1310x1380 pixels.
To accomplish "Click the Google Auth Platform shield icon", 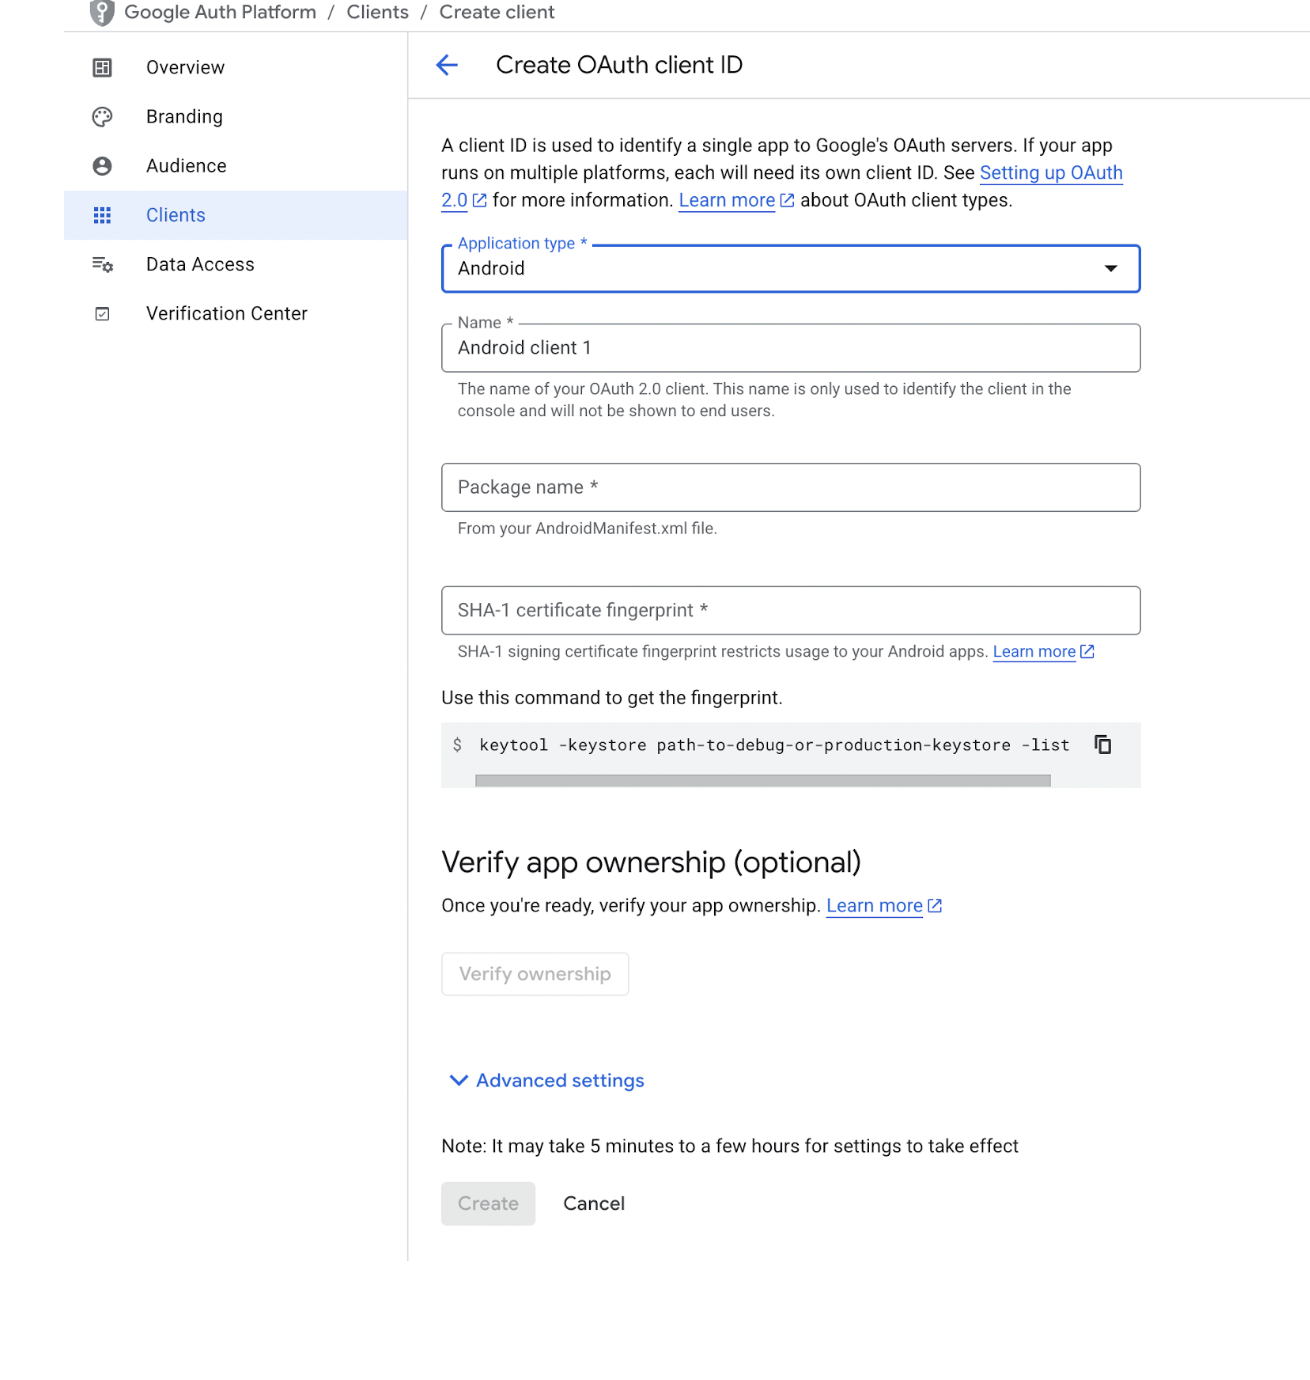I will 102,12.
